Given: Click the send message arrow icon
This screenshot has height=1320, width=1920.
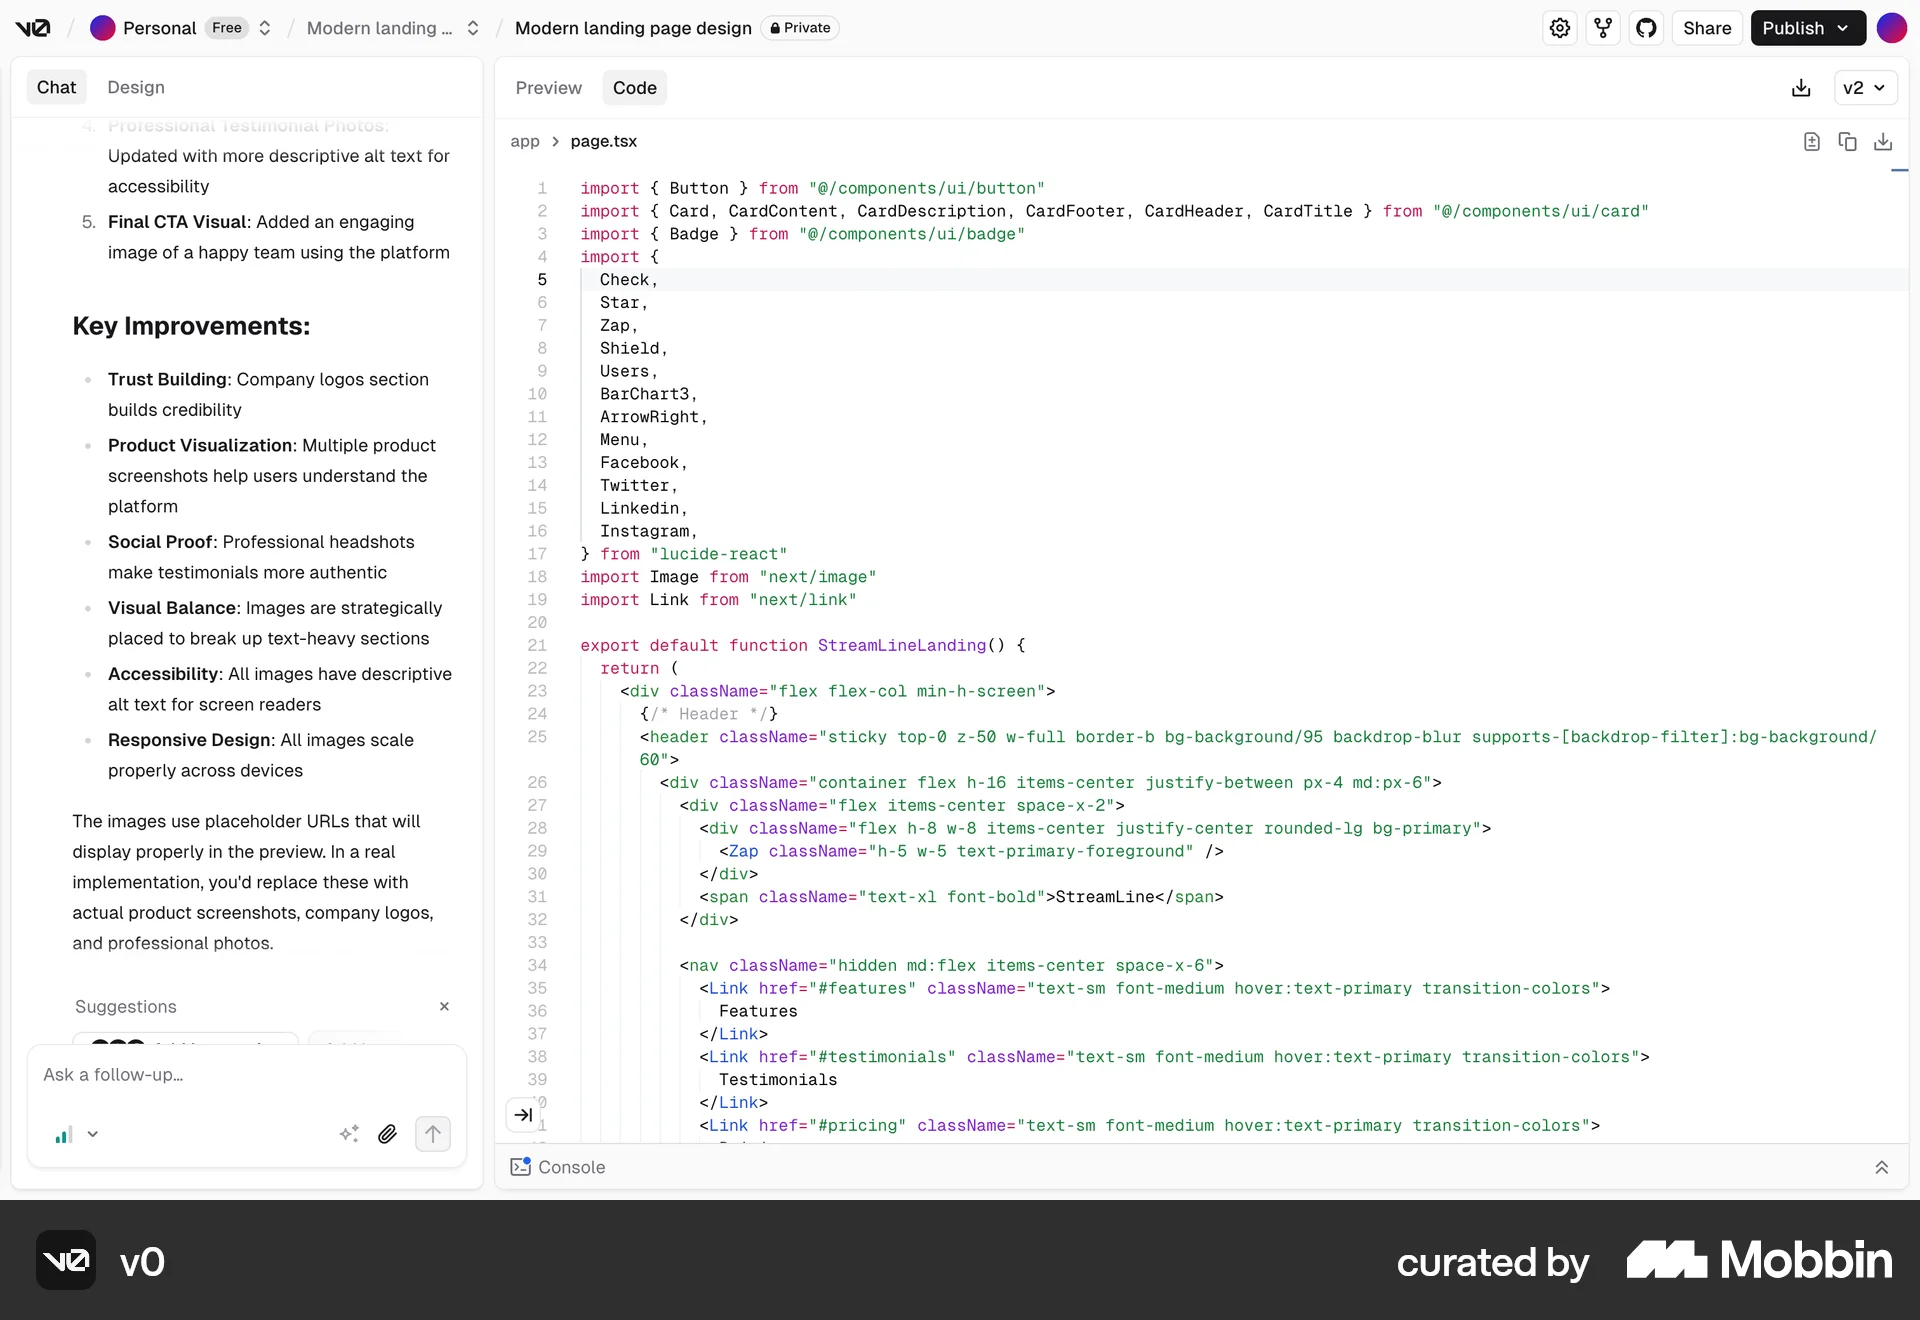Looking at the screenshot, I should point(433,1135).
